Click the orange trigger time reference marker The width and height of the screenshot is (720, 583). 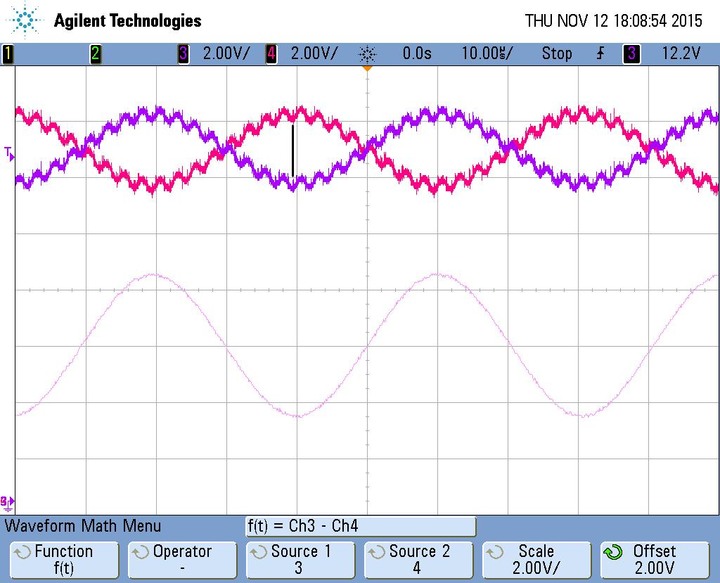(367, 68)
